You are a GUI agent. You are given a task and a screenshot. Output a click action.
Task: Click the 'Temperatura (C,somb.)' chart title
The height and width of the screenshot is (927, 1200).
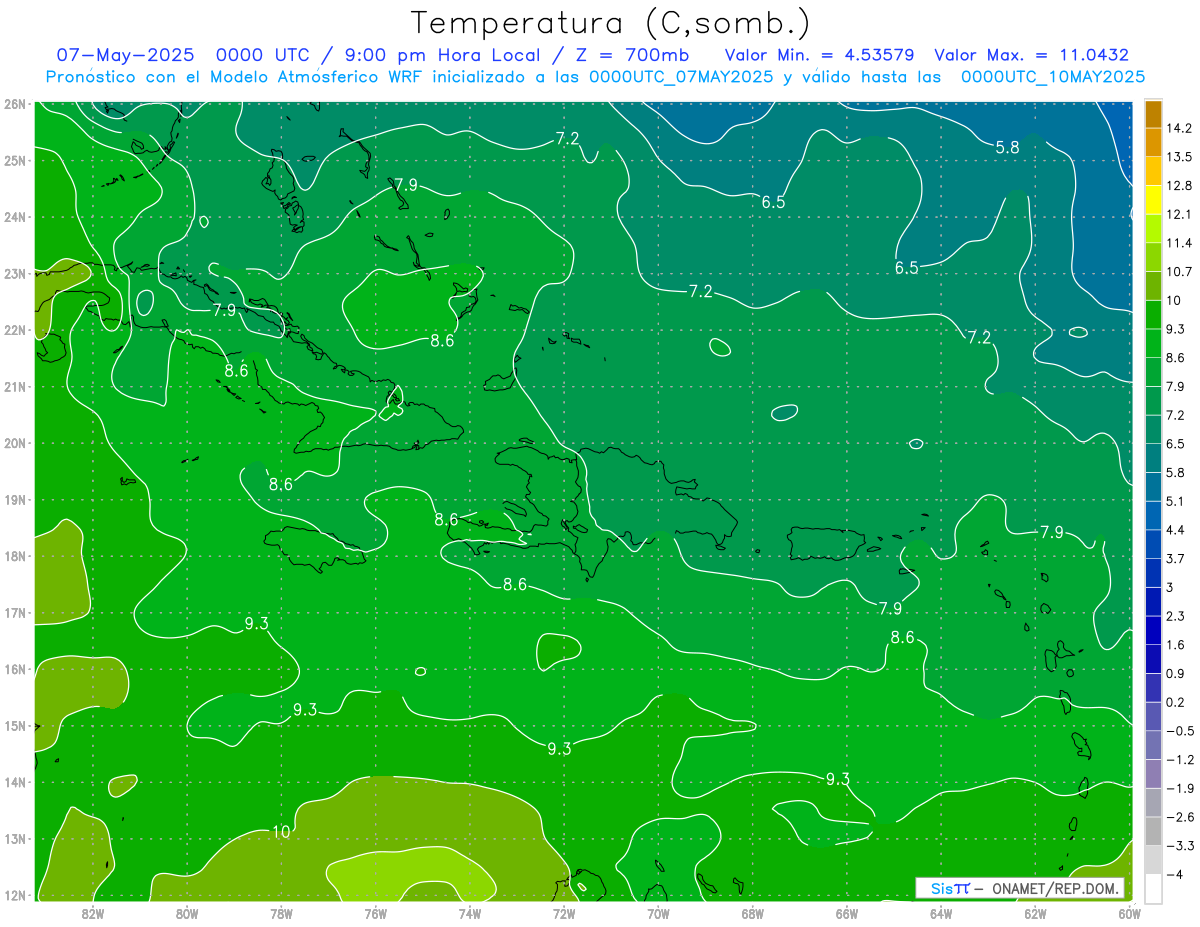tap(610, 22)
